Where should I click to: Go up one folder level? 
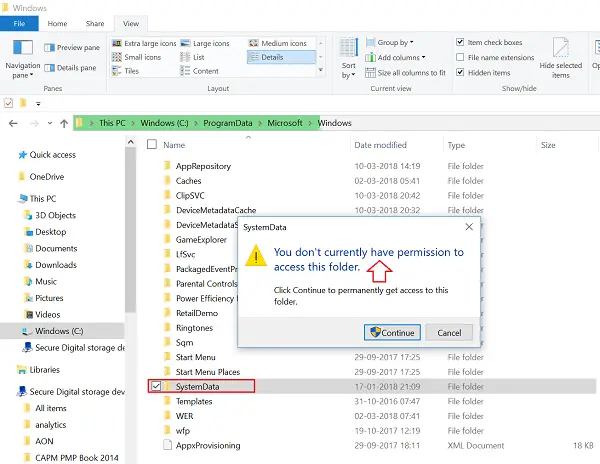click(x=64, y=123)
